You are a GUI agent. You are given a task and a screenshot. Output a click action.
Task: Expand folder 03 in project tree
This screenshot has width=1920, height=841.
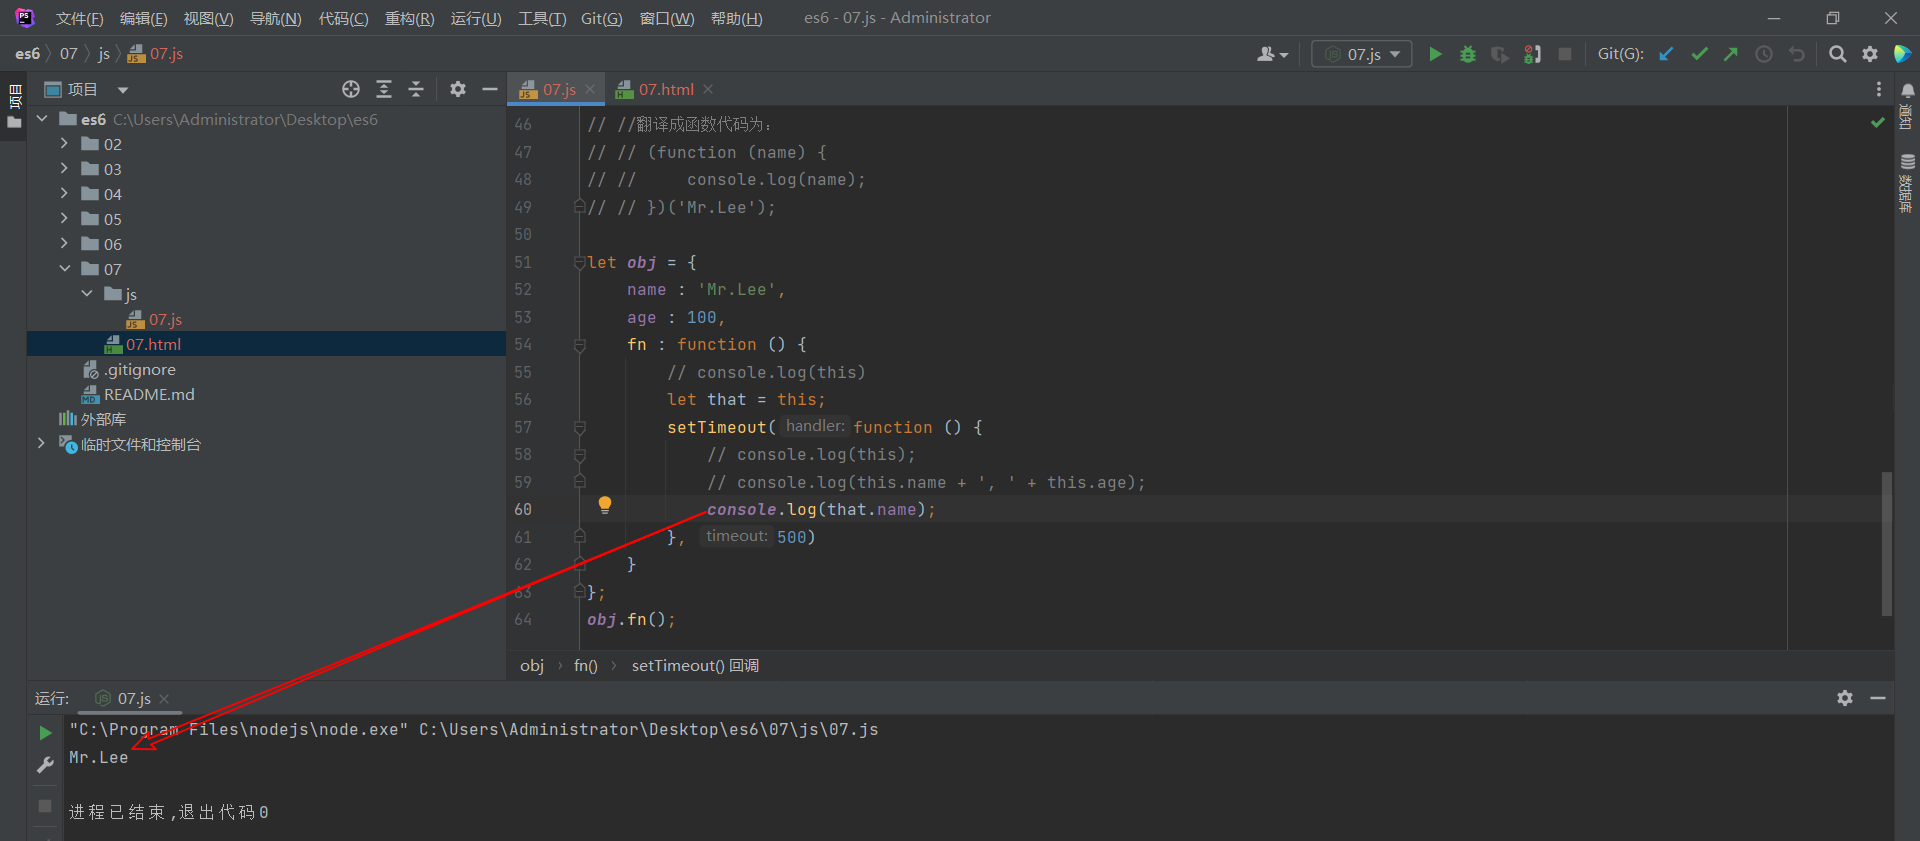[64, 168]
